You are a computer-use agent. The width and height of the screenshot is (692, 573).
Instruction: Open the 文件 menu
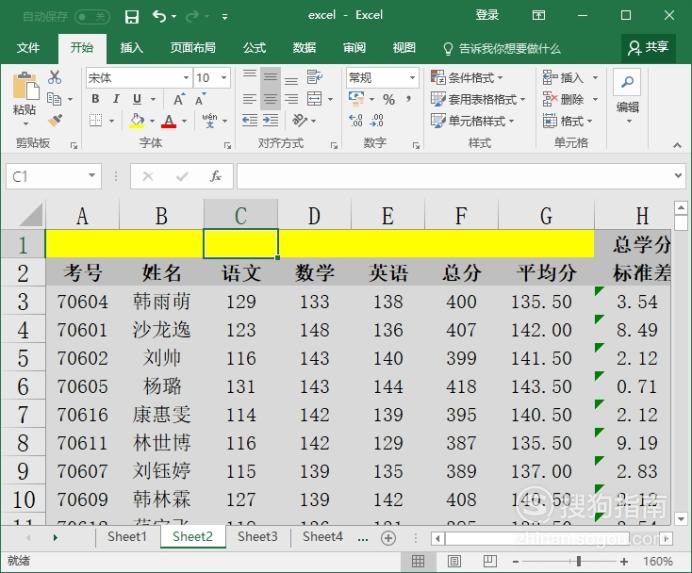[x=28, y=48]
